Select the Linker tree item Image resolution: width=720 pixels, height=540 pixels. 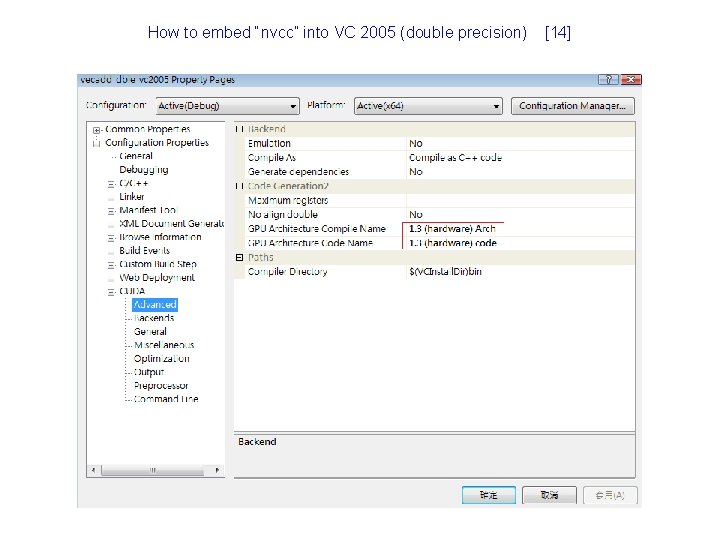[x=132, y=197]
